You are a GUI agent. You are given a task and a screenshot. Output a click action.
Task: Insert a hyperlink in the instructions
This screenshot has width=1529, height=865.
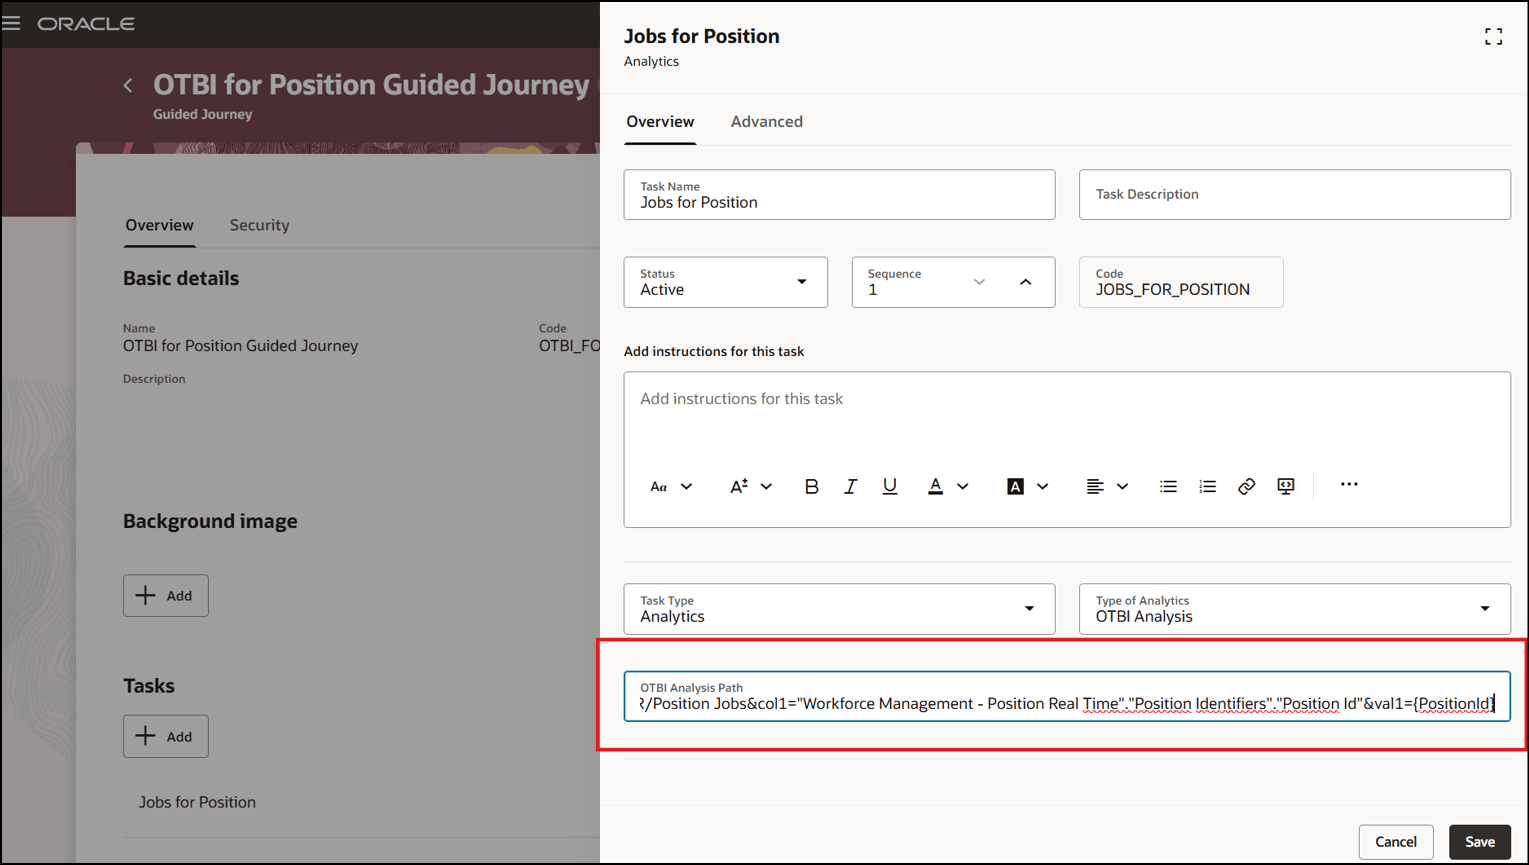(x=1246, y=487)
